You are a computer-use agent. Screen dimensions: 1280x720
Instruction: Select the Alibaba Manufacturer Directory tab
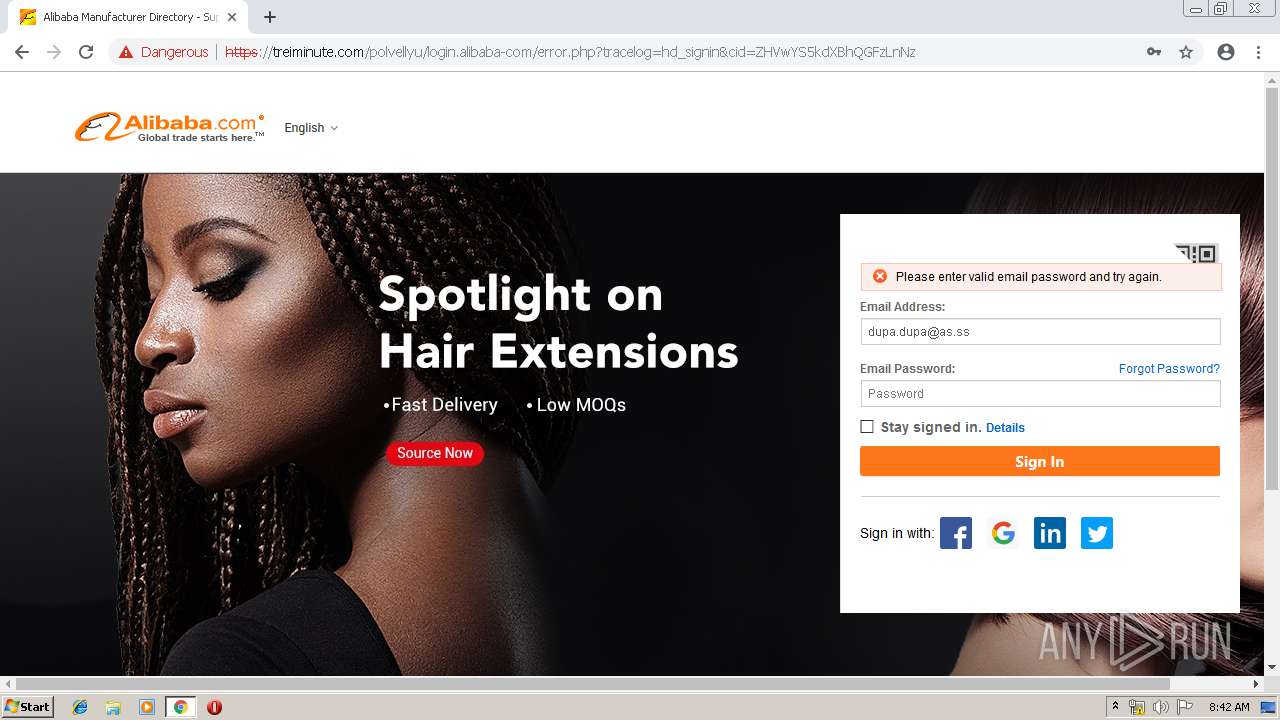[x=128, y=17]
